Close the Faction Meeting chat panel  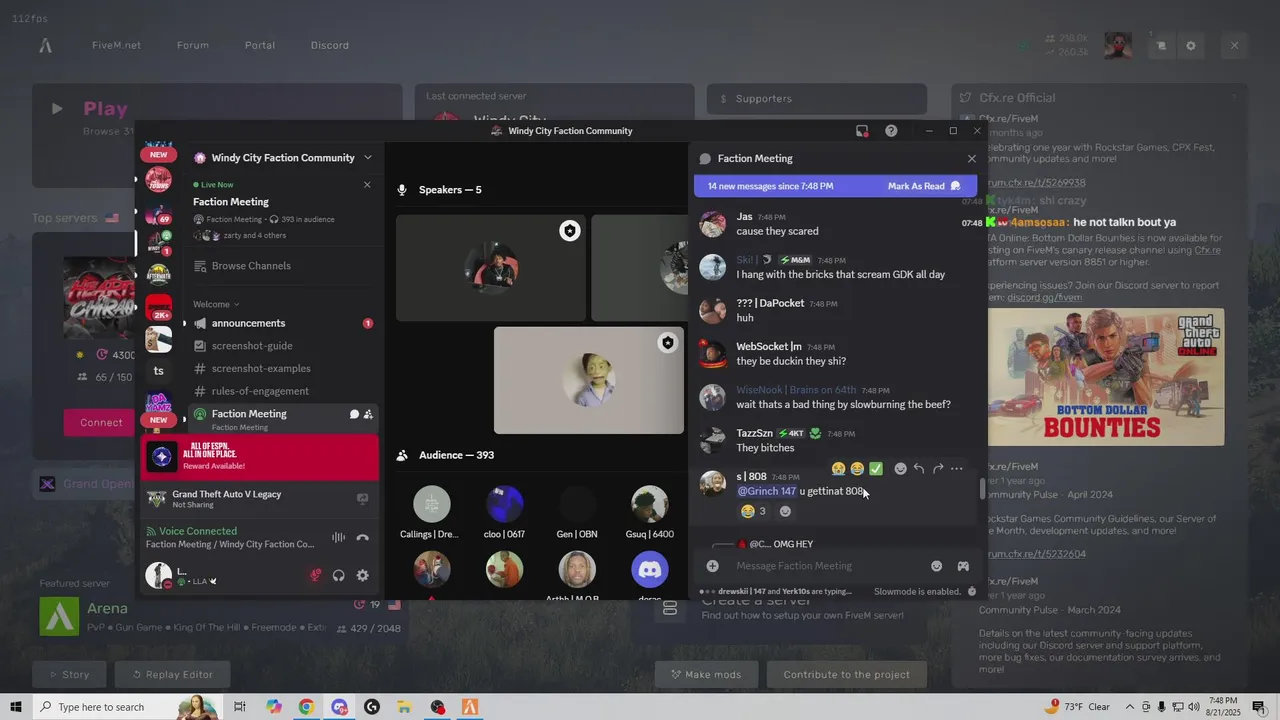coord(971,158)
